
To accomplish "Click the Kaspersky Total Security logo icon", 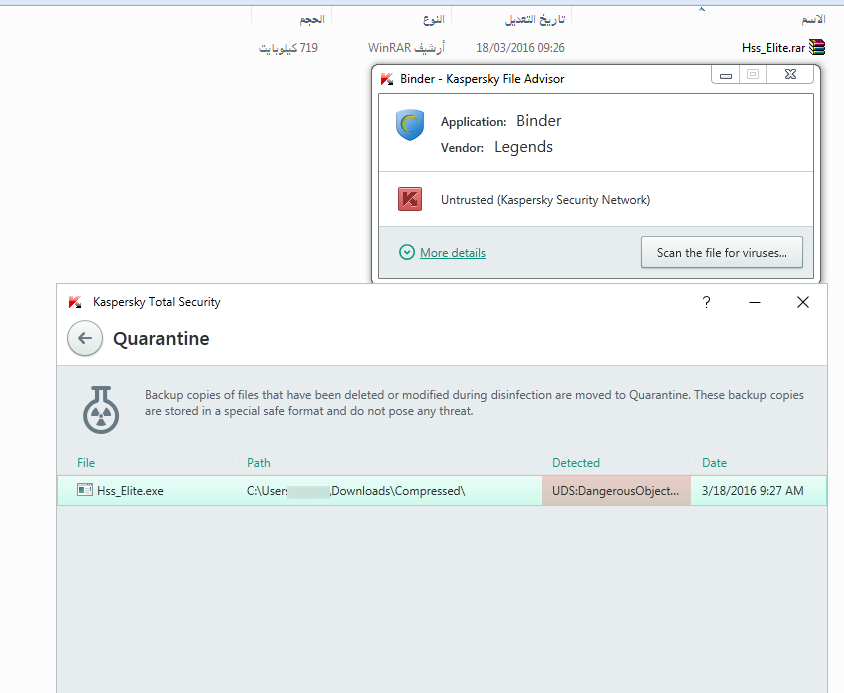I will pos(75,302).
